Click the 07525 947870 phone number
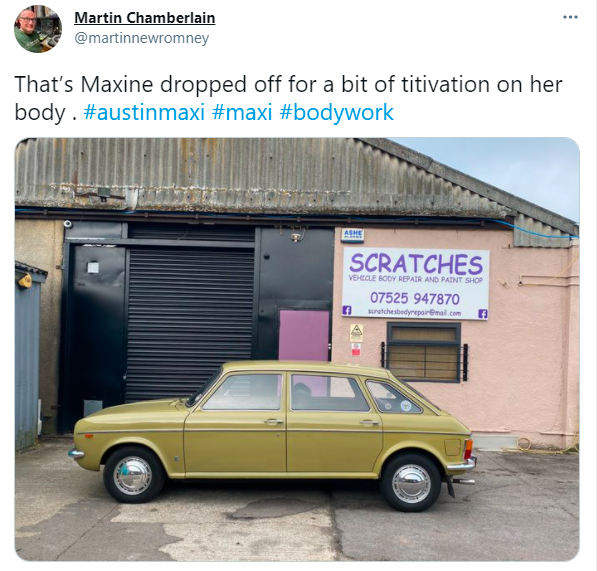 coord(415,298)
